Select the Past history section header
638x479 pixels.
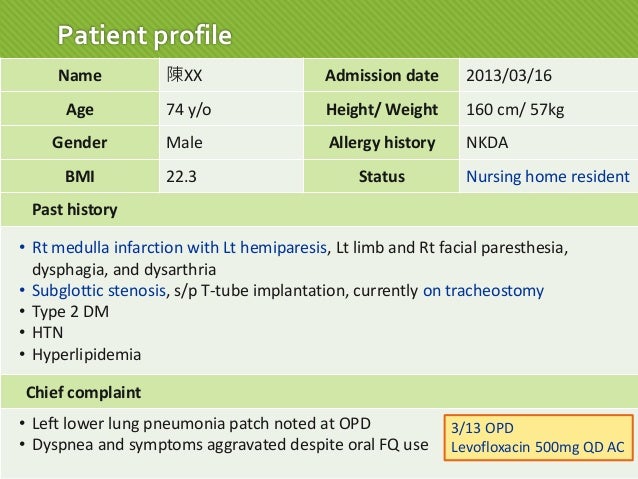point(319,210)
